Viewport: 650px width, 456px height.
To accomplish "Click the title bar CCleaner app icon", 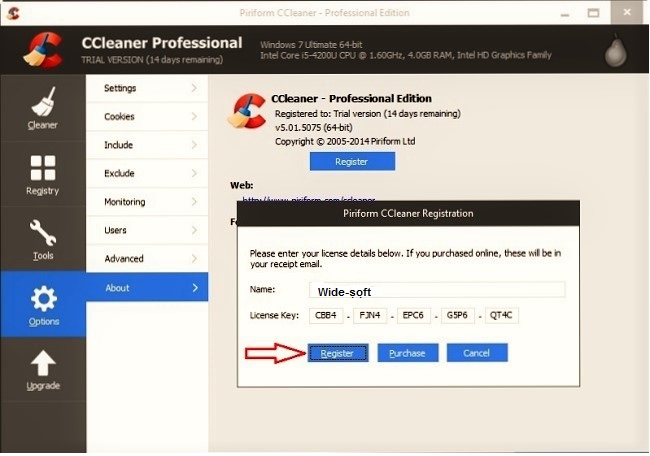I will click(13, 12).
